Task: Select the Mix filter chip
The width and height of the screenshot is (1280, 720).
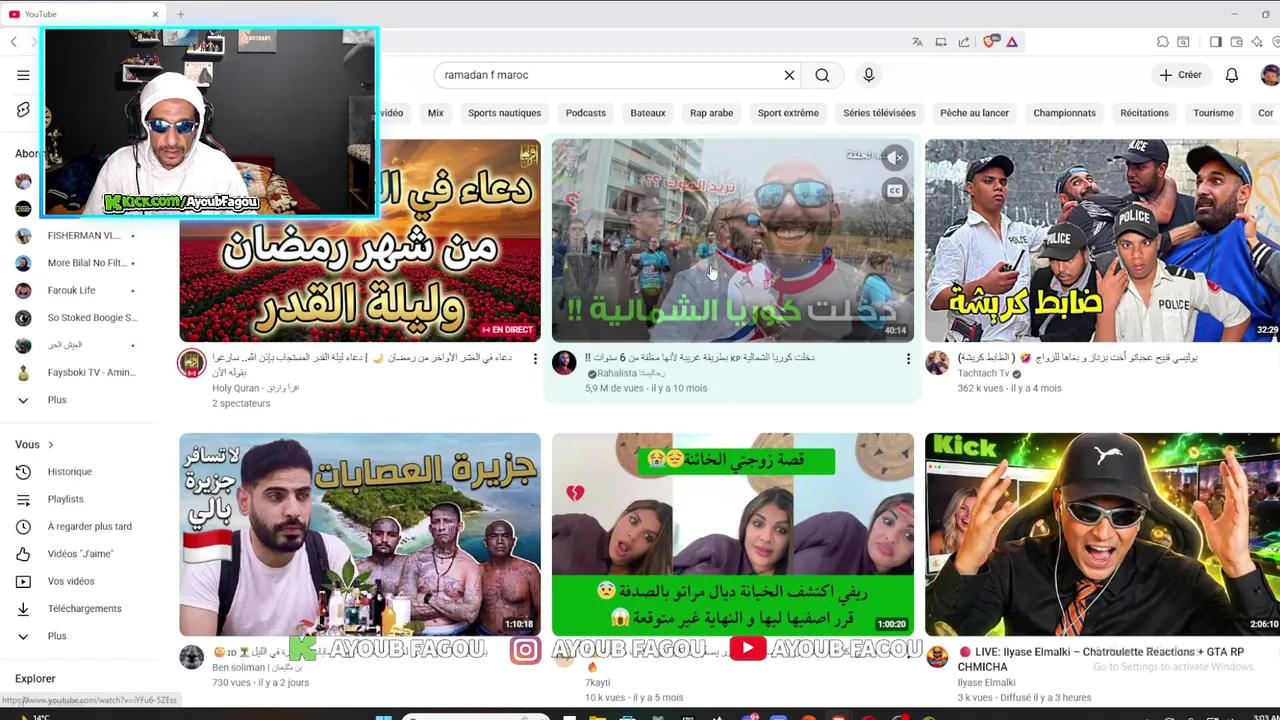Action: [x=436, y=113]
